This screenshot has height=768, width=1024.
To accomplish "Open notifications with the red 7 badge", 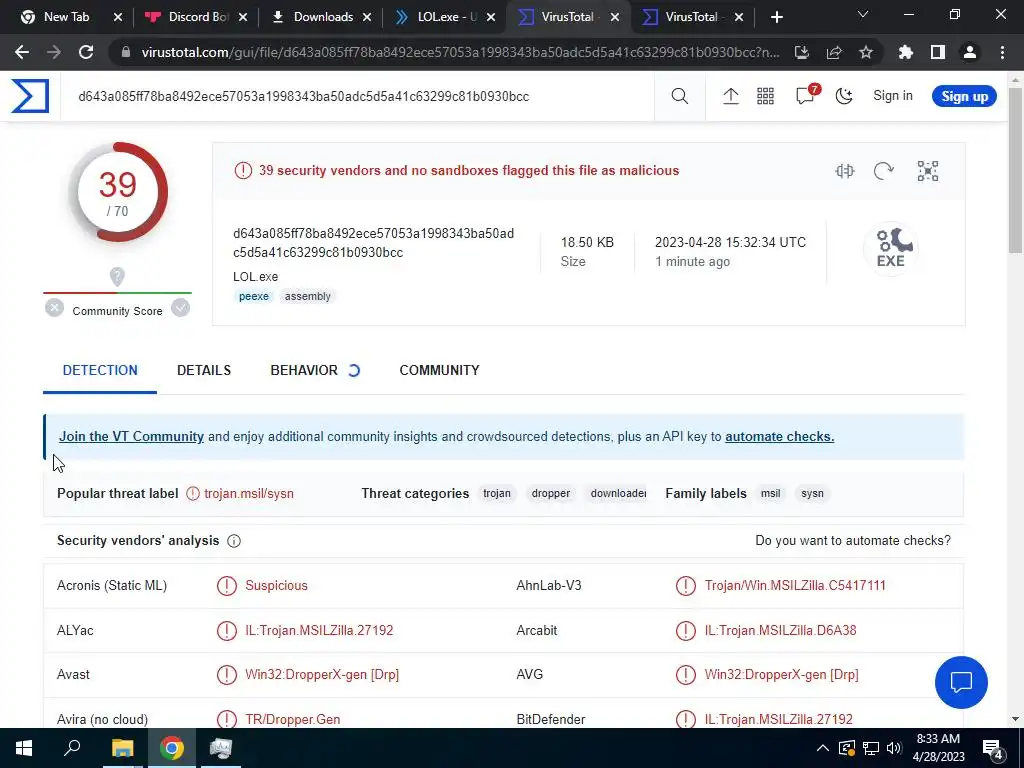I will pos(807,95).
